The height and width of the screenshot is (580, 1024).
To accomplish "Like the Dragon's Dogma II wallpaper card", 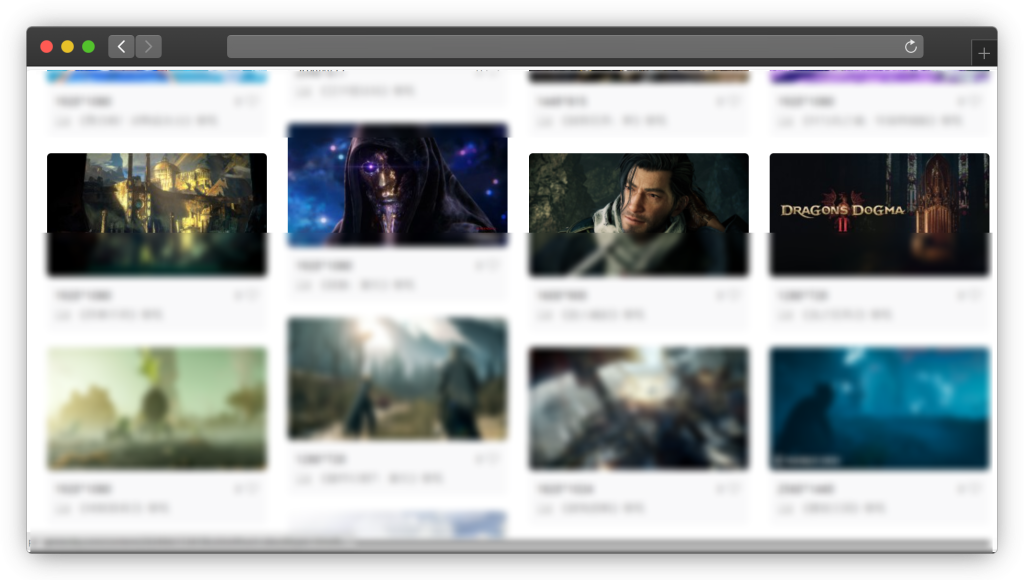I will (968, 296).
